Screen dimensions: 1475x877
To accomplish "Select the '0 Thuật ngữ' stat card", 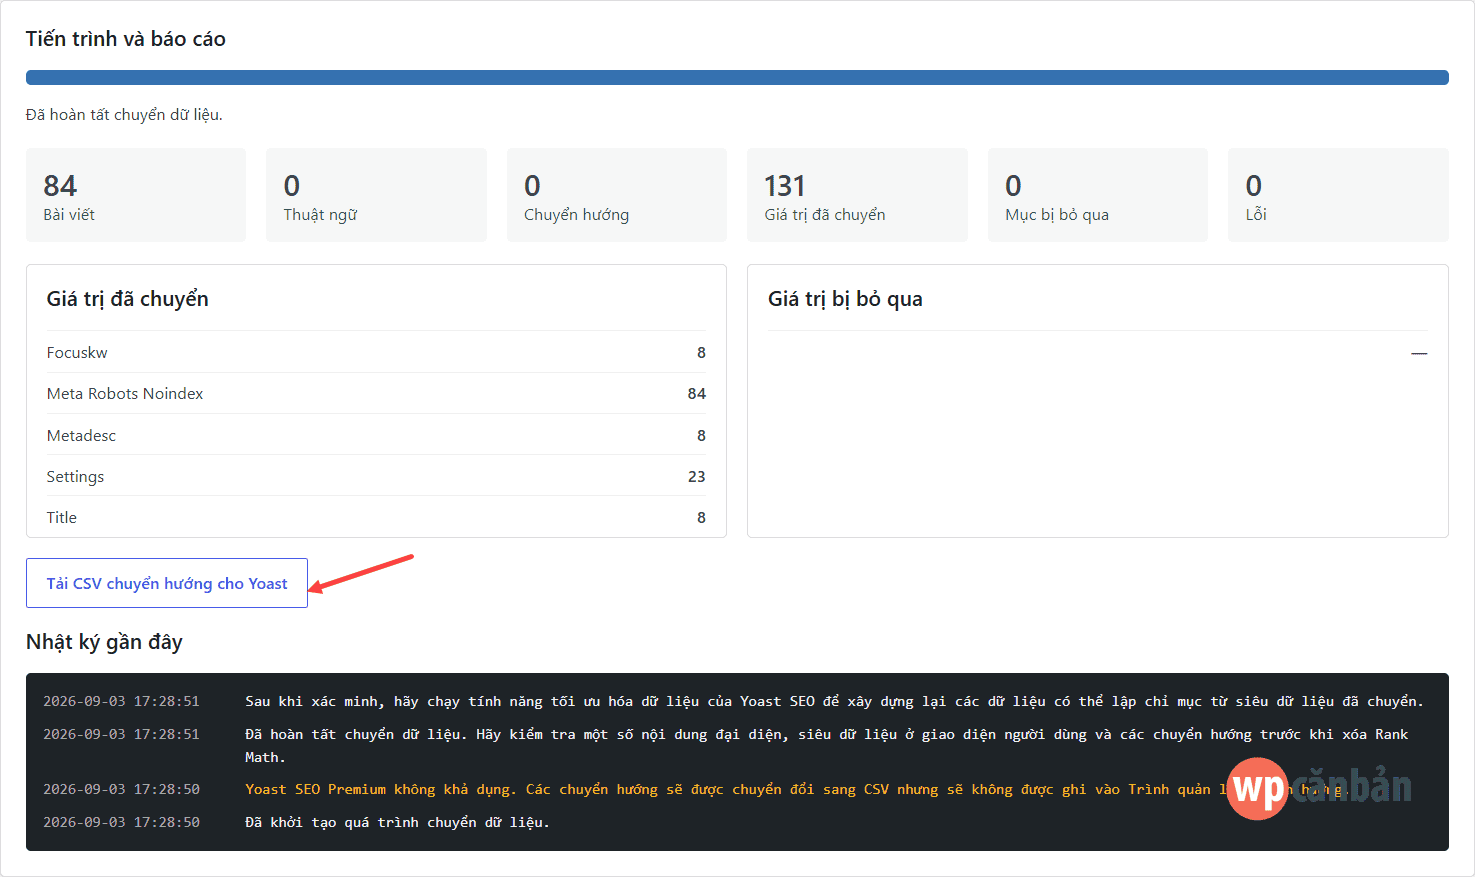I will 376,195.
